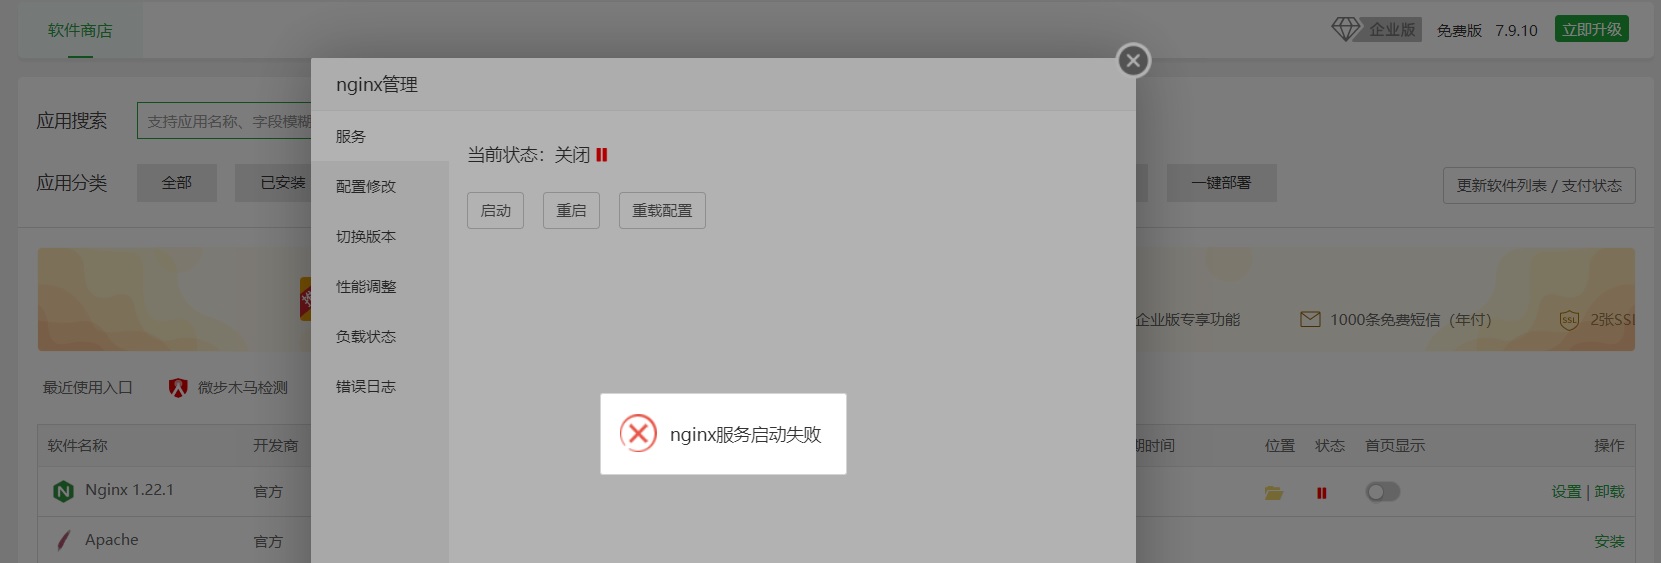Click 设置 link for Nginx
The height and width of the screenshot is (563, 1661).
click(1566, 492)
